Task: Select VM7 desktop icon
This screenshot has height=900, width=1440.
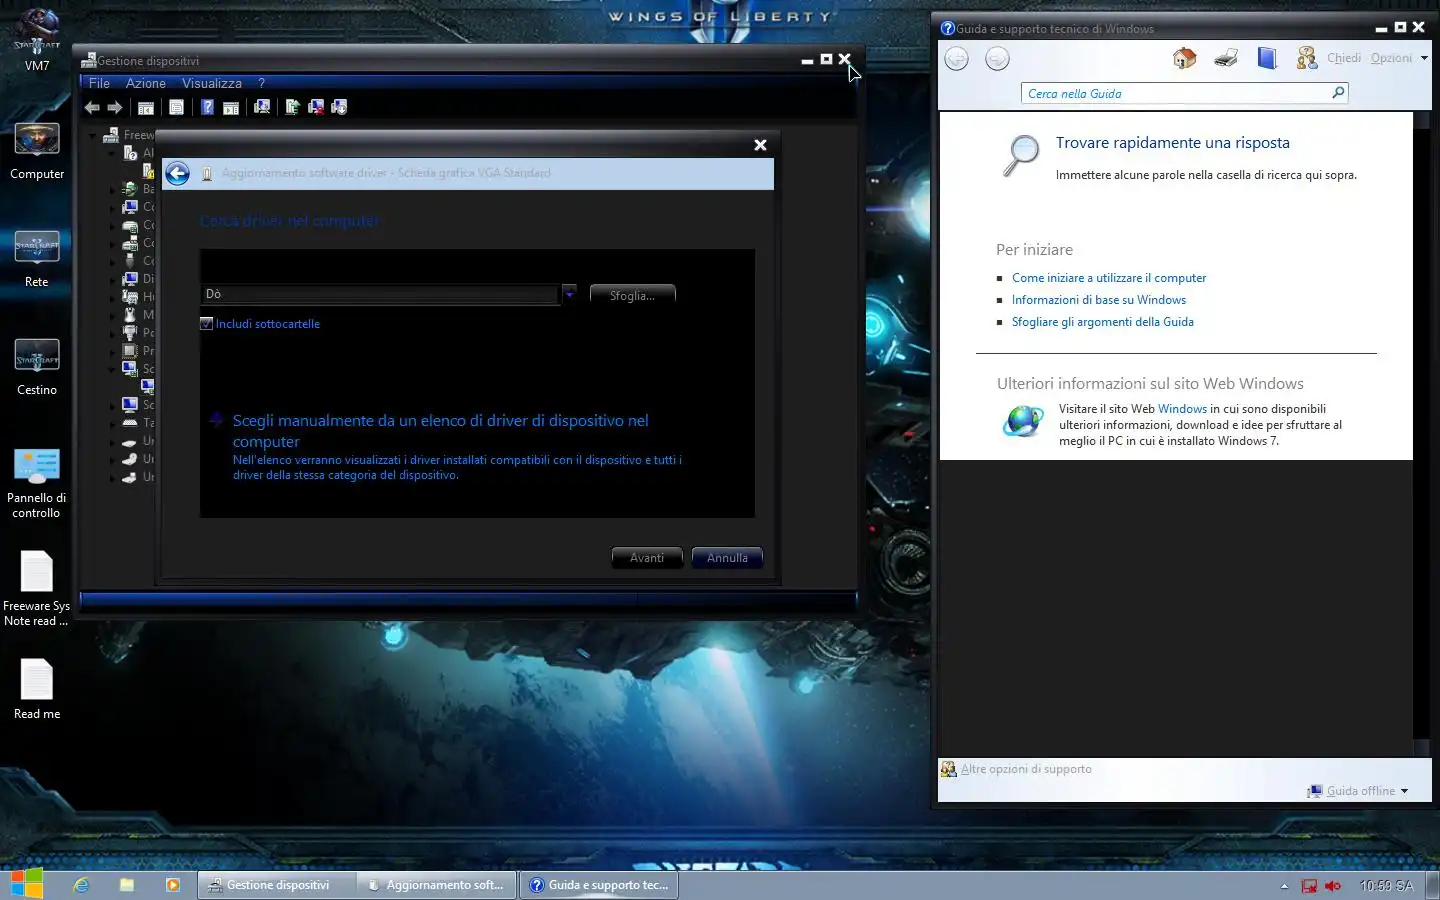Action: [37, 40]
